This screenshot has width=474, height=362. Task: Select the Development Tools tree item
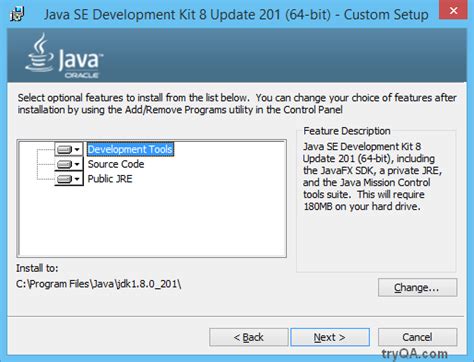point(130,149)
